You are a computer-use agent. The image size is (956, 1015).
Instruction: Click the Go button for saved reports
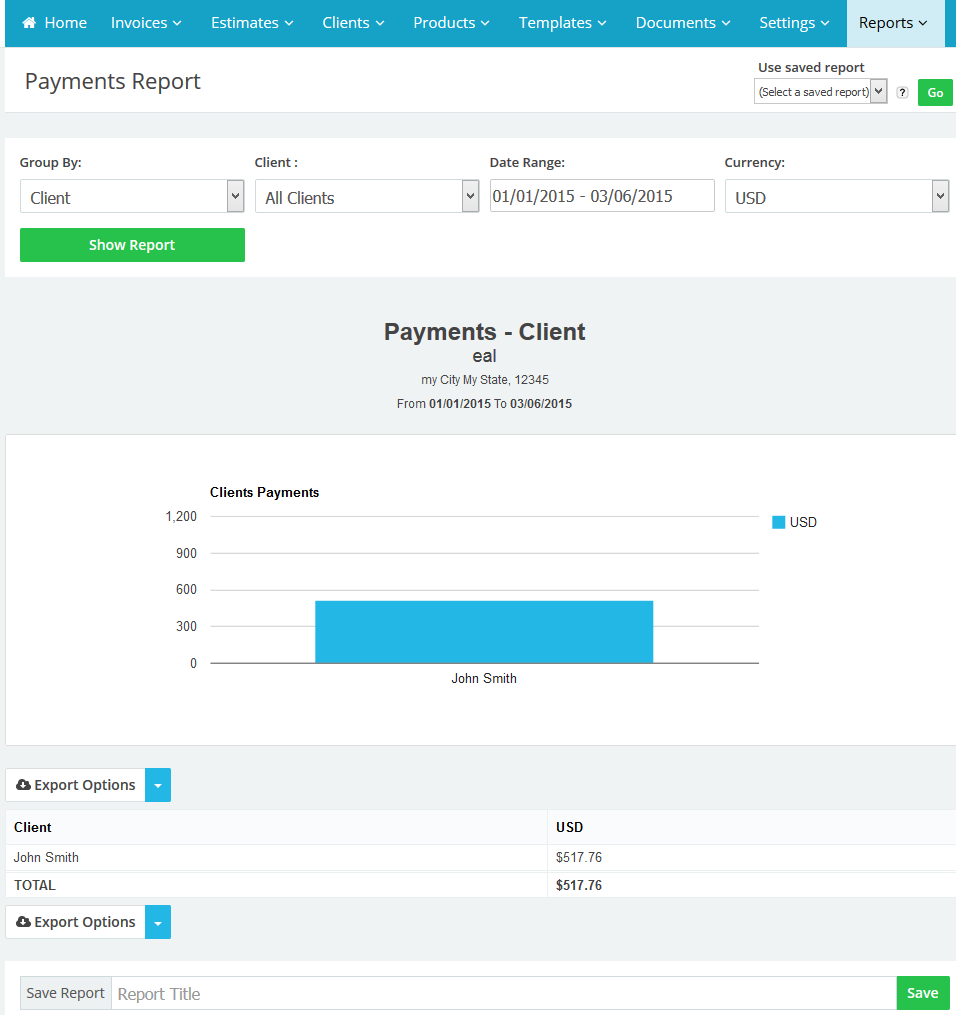pyautogui.click(x=935, y=92)
